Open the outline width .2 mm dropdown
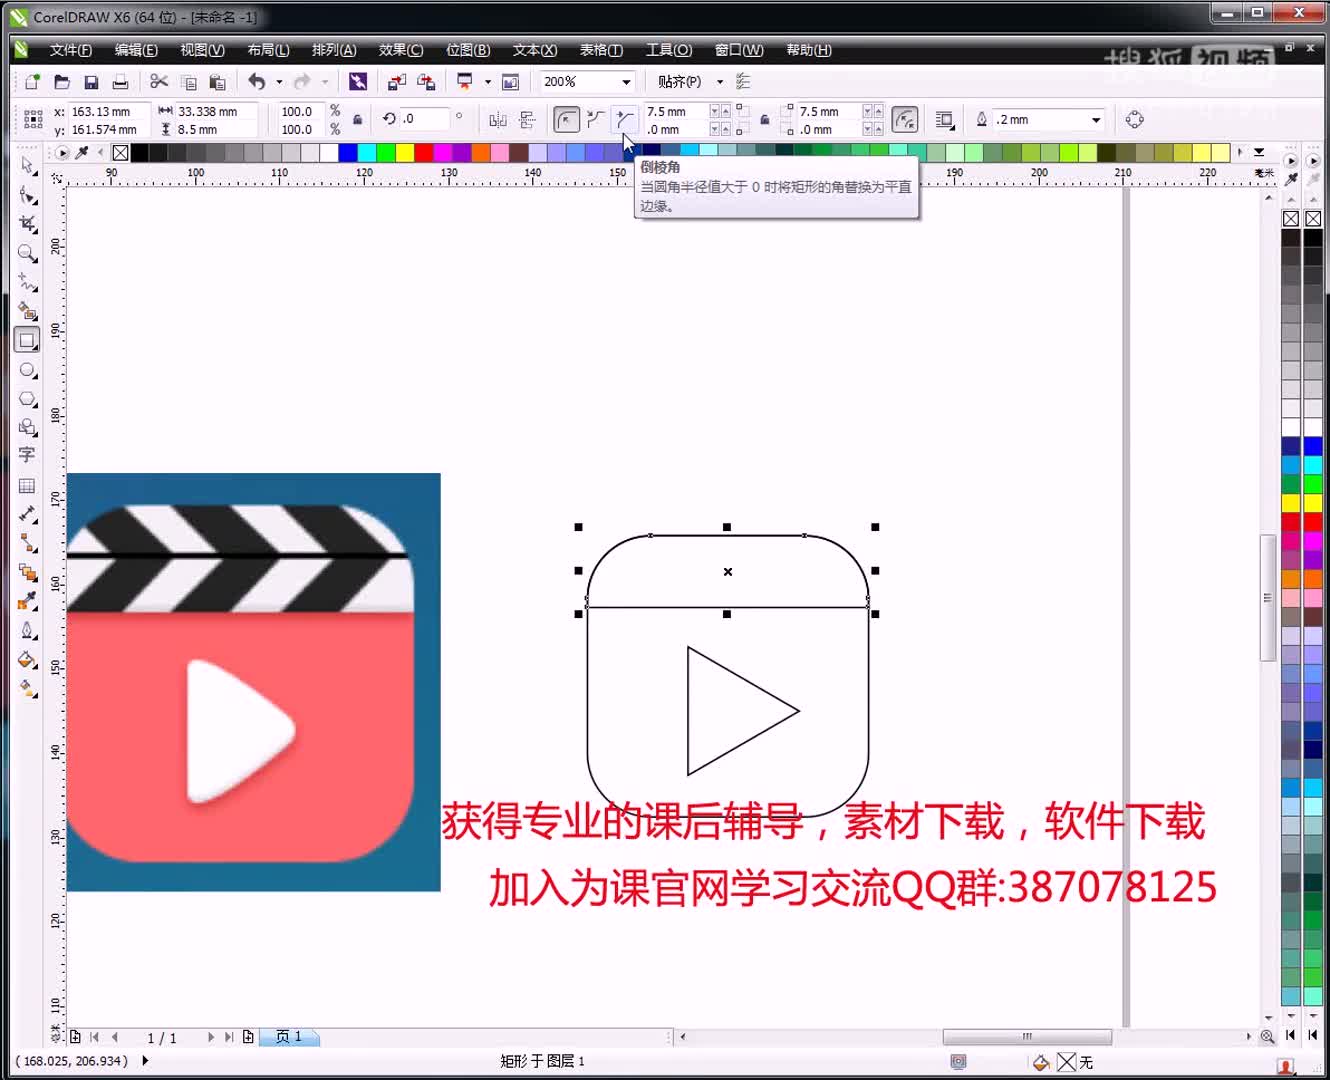Screen dimensions: 1330x1080 (1096, 120)
